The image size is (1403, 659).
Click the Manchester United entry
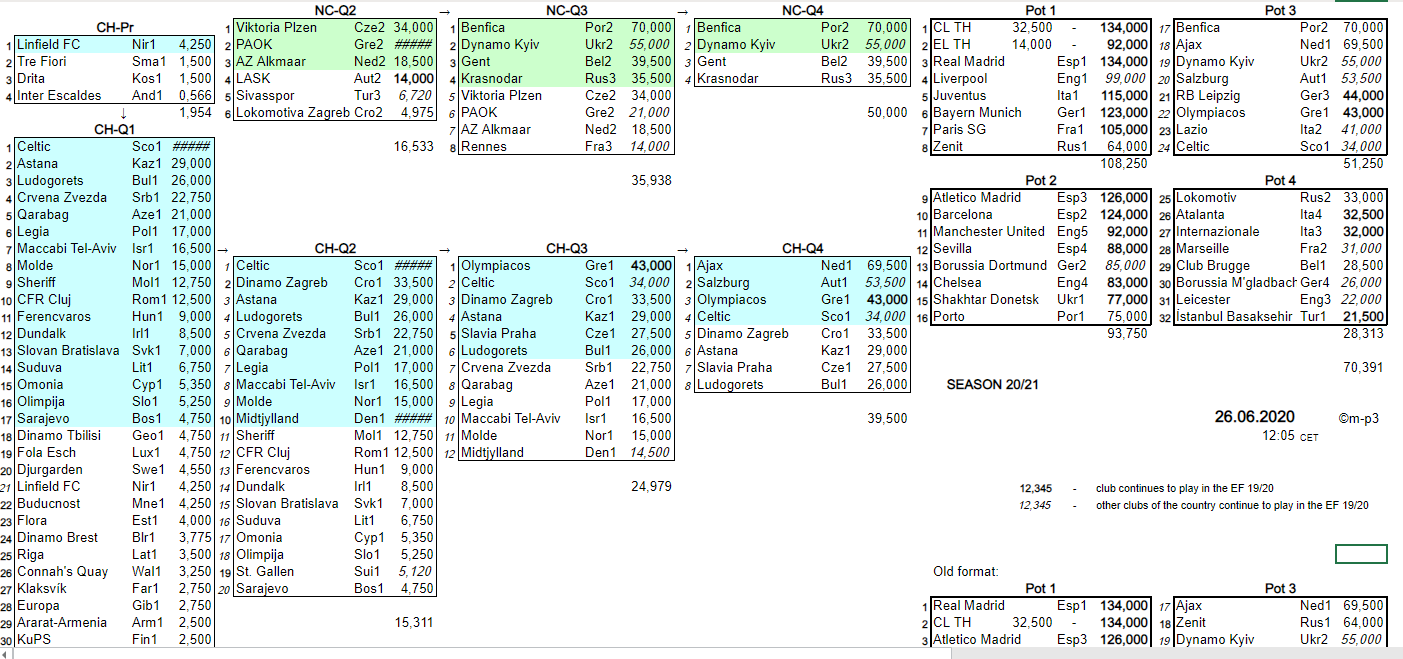[989, 232]
